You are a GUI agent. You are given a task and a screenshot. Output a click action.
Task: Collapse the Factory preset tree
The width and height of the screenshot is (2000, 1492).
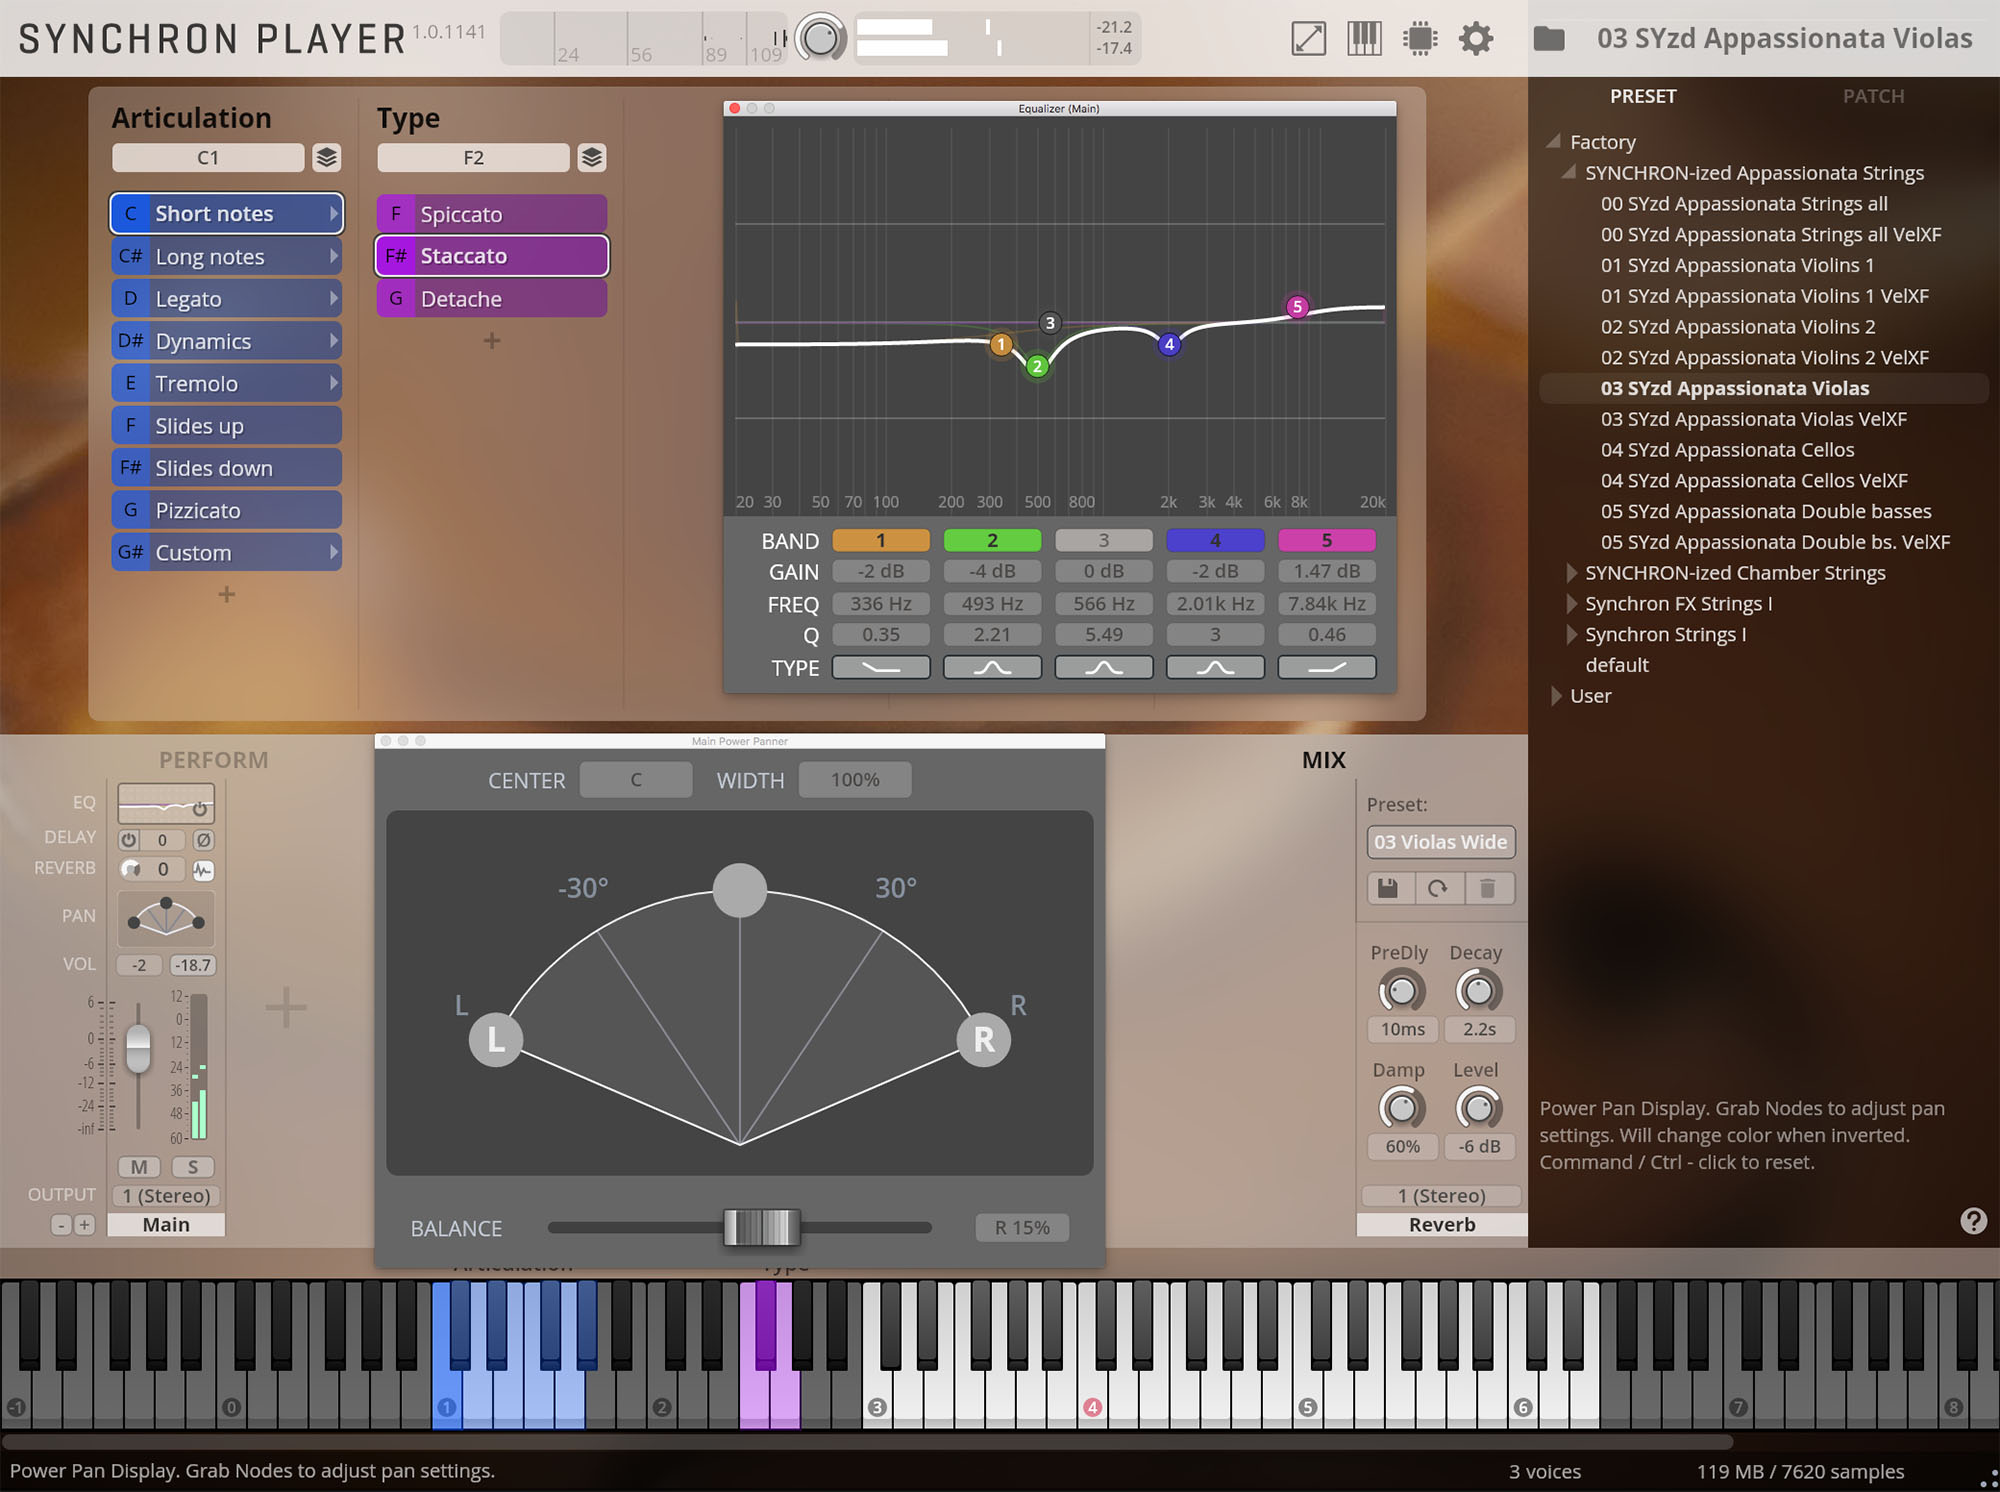[x=1554, y=141]
